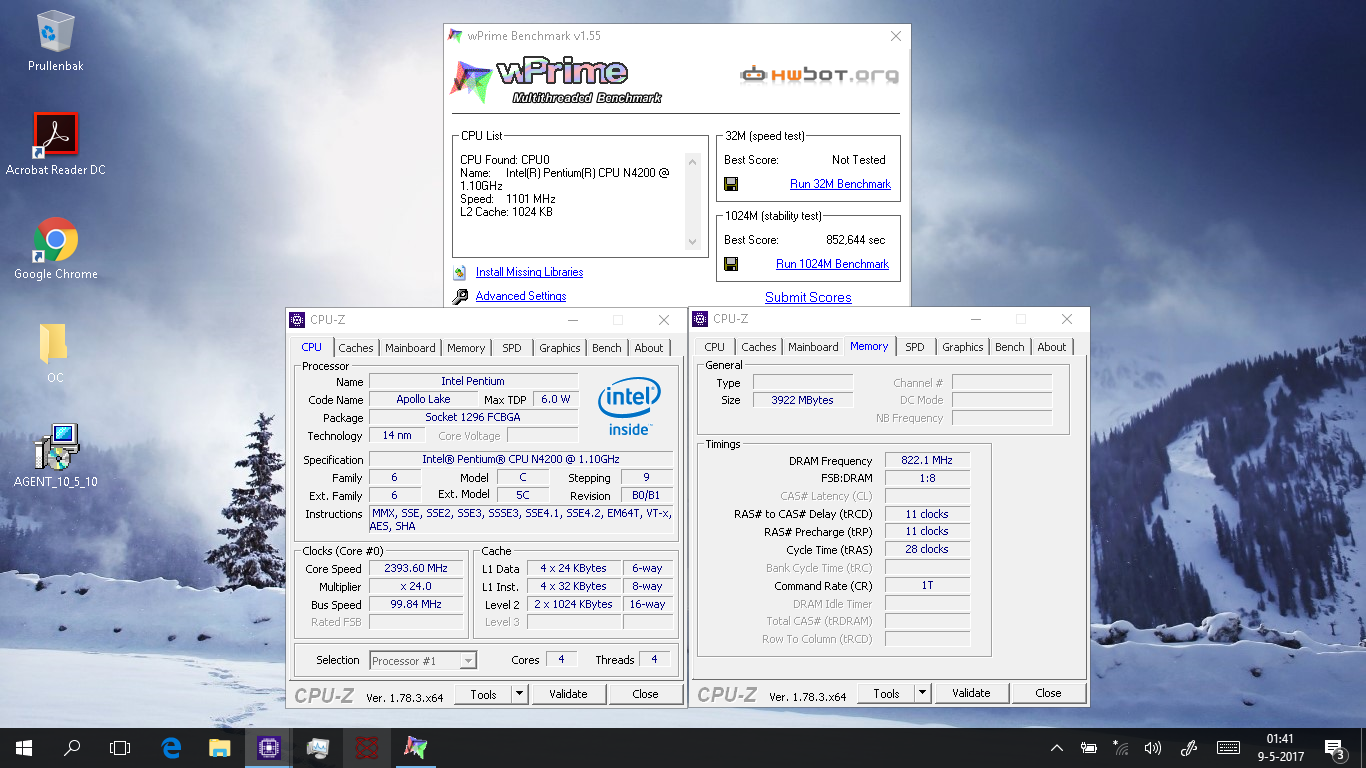Open Advanced Settings link in wPrime

tap(521, 296)
